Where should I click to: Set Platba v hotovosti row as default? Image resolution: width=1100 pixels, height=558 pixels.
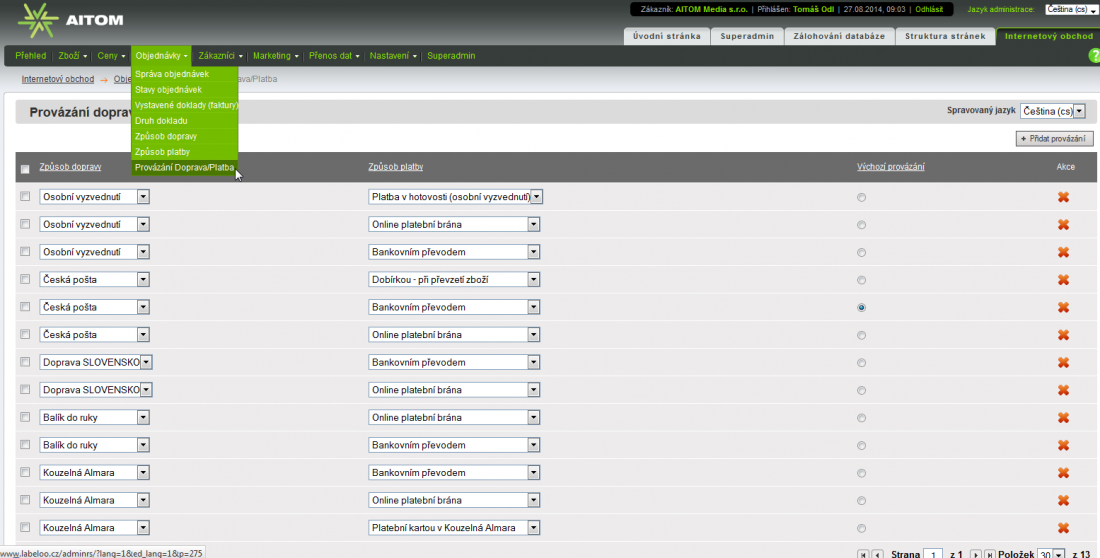[861, 198]
